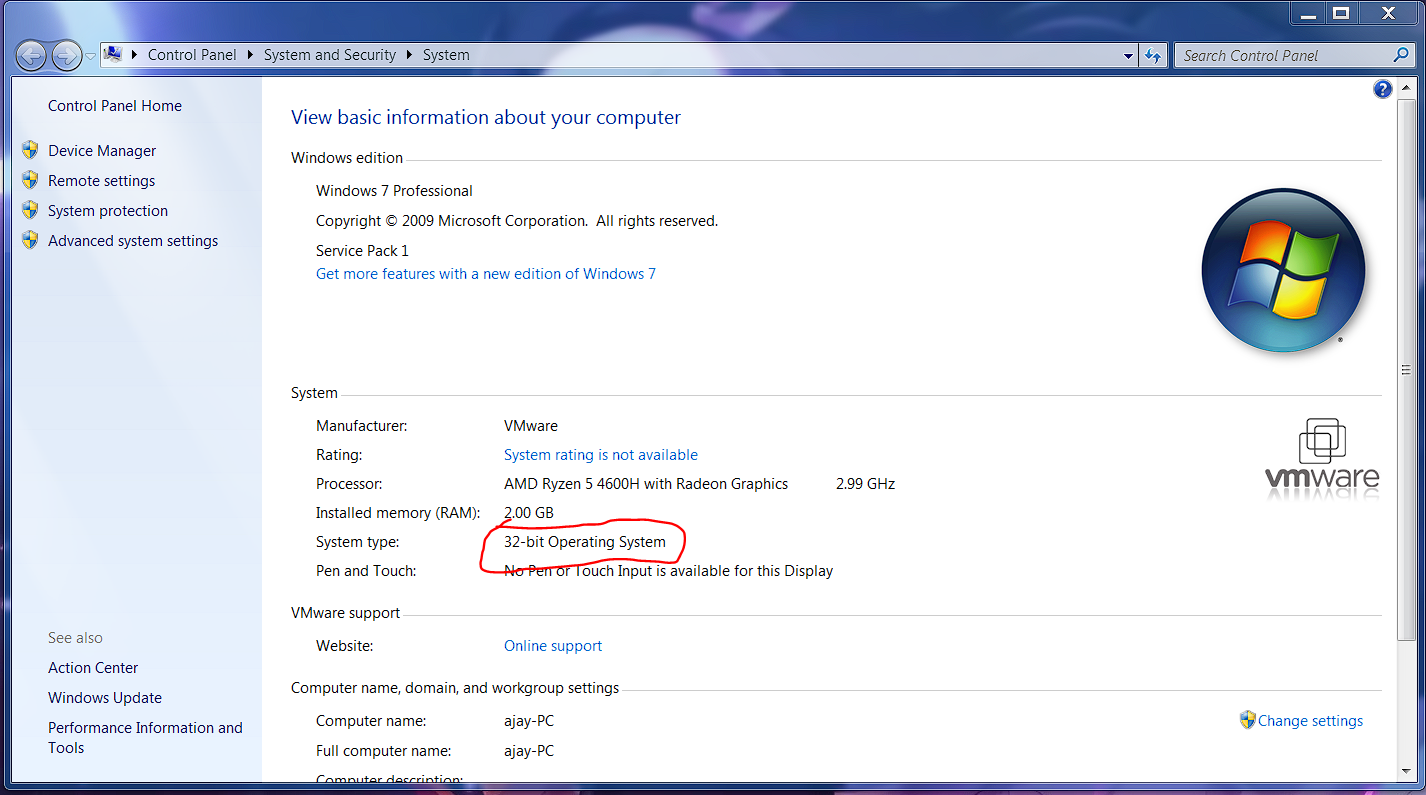Open Device Manager
The height and width of the screenshot is (795, 1426).
pyautogui.click(x=102, y=151)
